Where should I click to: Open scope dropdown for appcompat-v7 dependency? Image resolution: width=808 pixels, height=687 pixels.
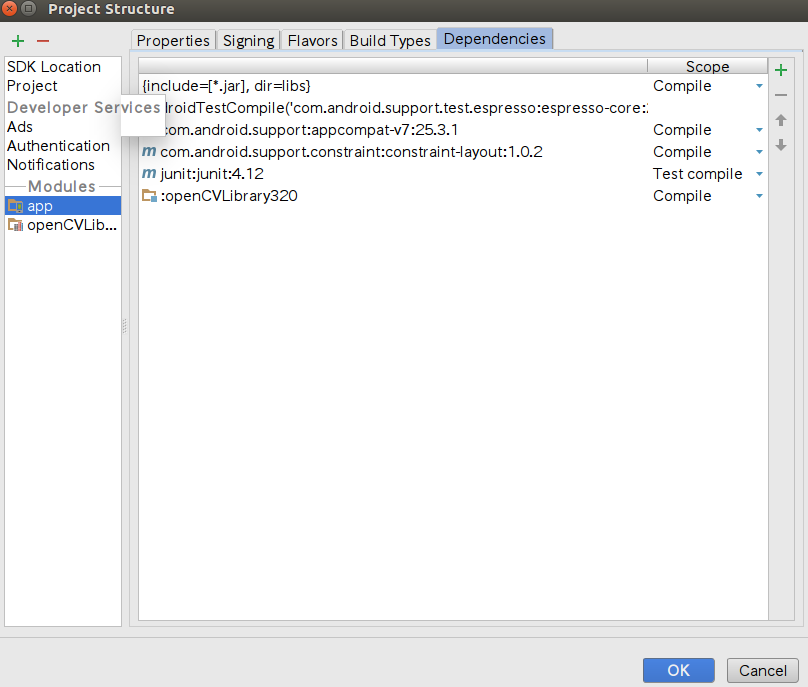coord(759,130)
